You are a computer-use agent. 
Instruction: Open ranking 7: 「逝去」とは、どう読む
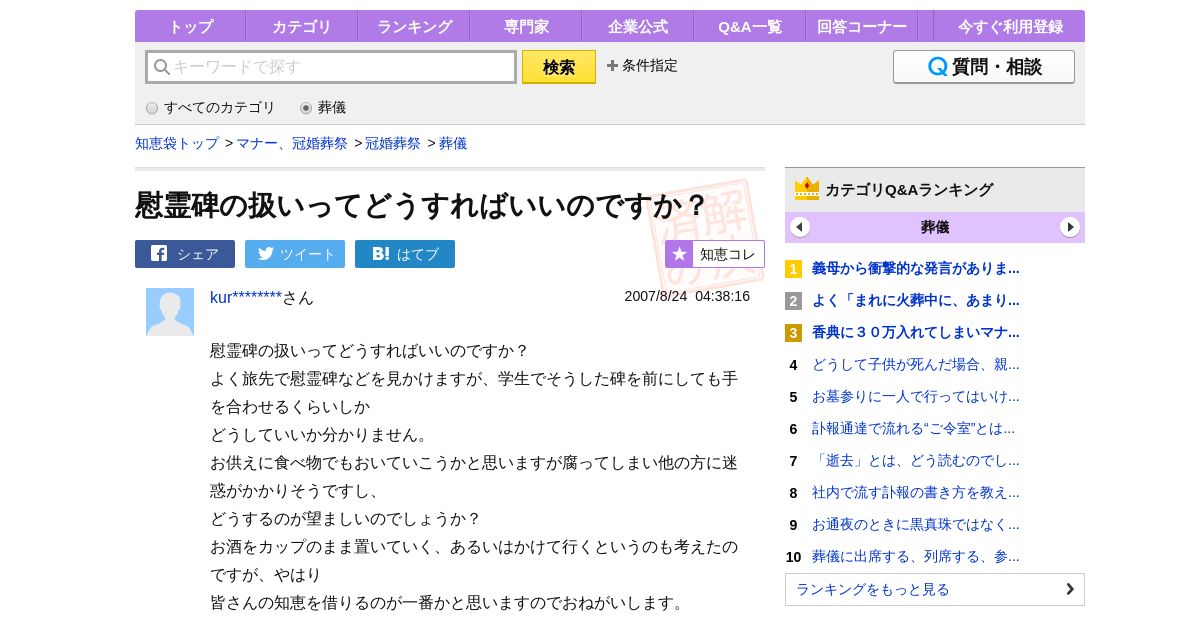point(916,461)
